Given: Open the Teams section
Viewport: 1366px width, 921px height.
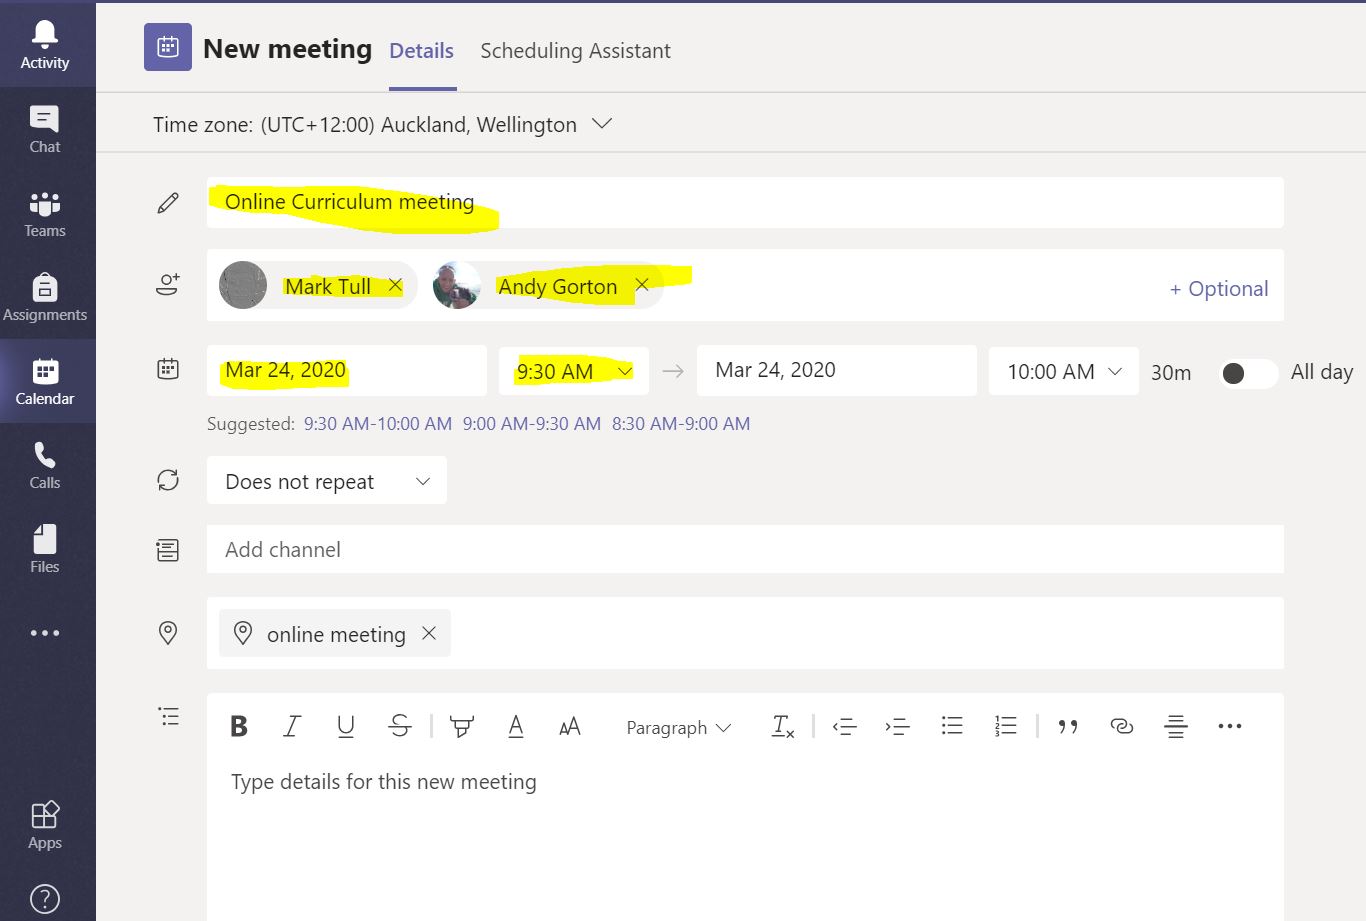Looking at the screenshot, I should pos(44,212).
